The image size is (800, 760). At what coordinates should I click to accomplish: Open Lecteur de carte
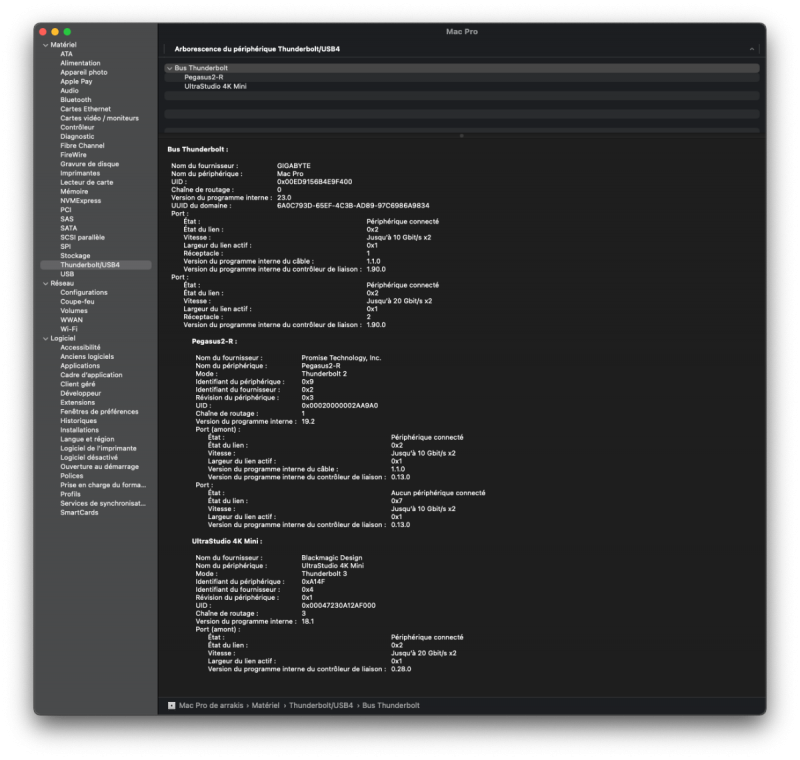(x=87, y=183)
